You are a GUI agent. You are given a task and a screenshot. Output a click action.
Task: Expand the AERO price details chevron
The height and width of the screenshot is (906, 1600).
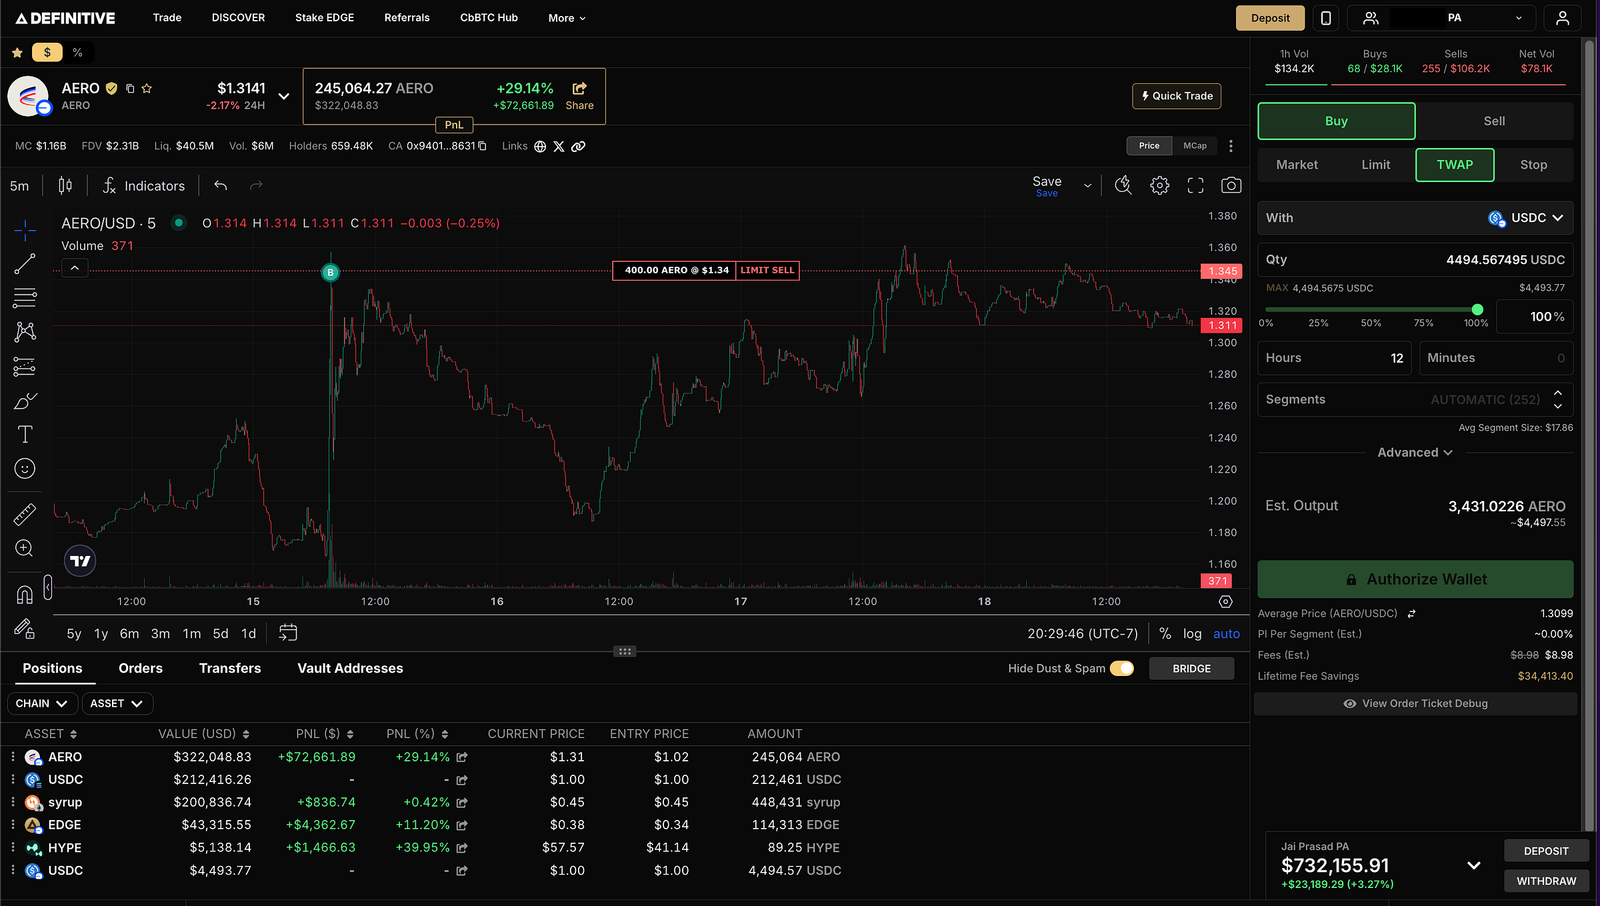point(284,96)
